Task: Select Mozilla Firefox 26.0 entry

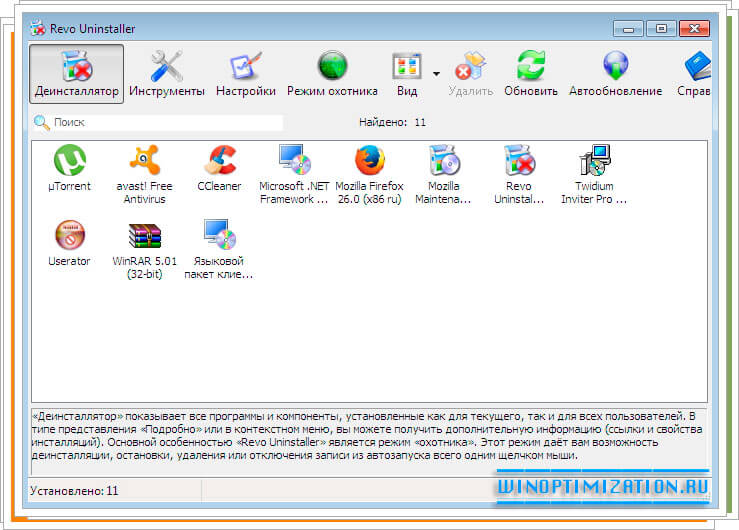Action: [x=369, y=161]
